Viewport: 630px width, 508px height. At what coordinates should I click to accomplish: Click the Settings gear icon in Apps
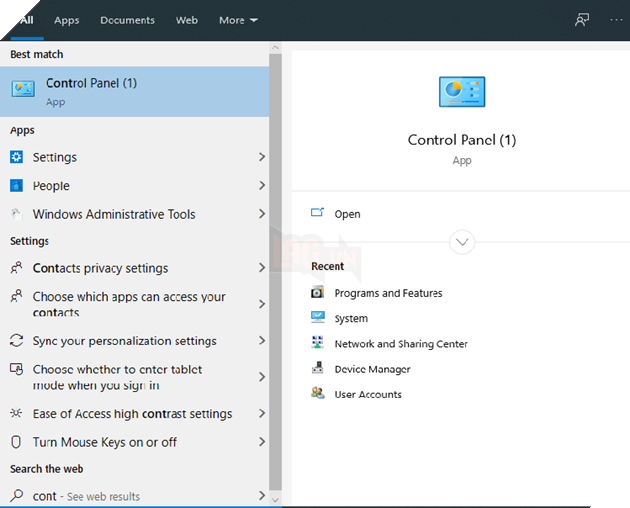point(16,157)
